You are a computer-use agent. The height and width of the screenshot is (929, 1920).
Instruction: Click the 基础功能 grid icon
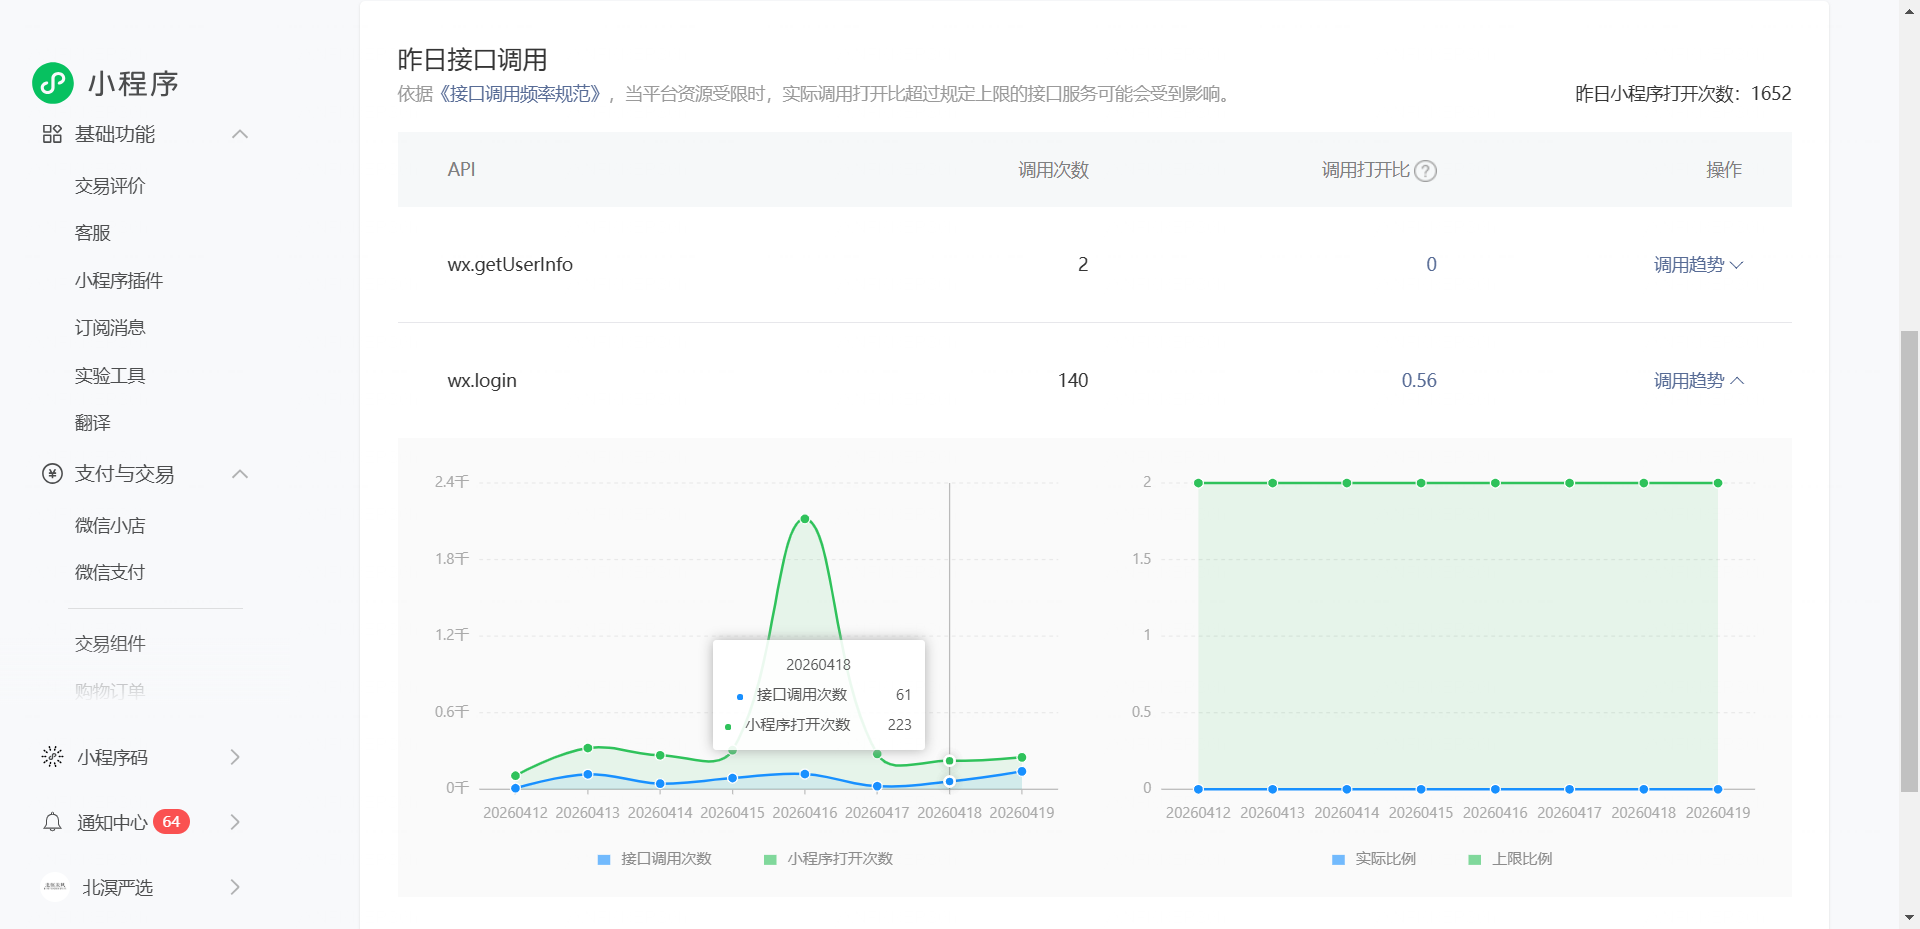(52, 134)
